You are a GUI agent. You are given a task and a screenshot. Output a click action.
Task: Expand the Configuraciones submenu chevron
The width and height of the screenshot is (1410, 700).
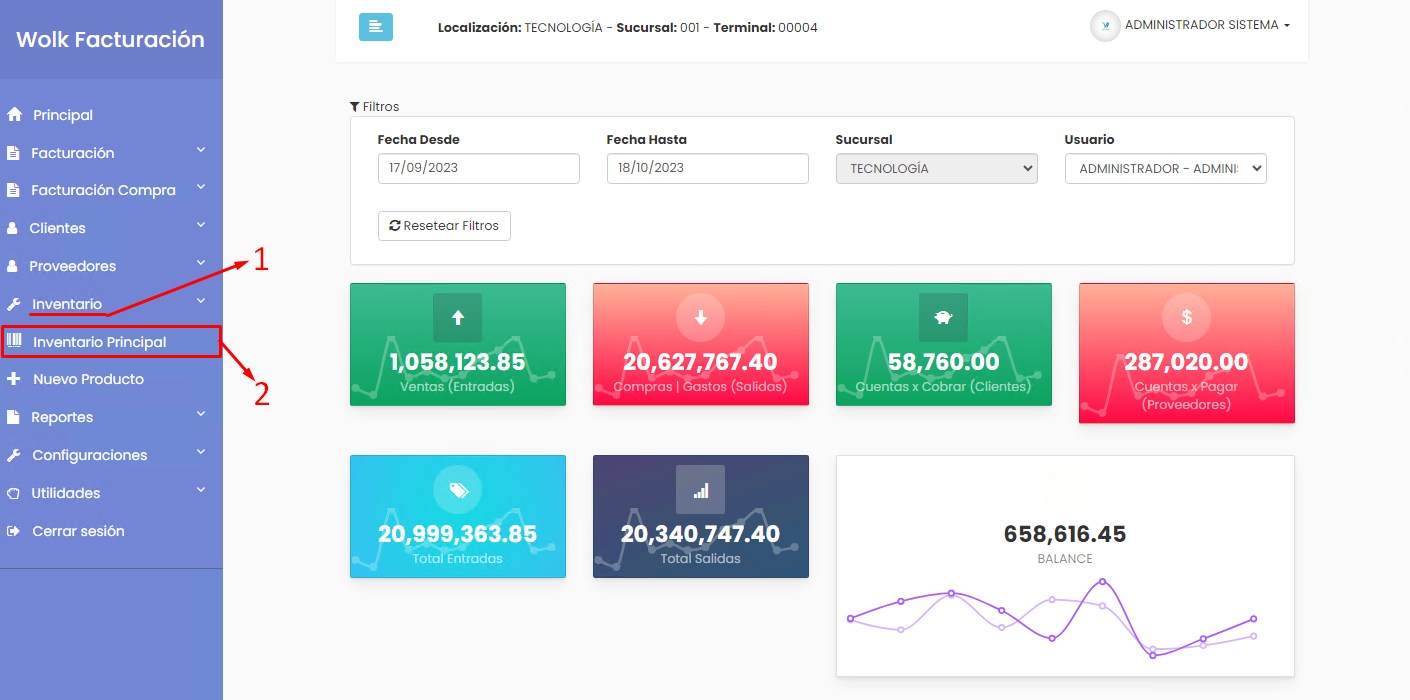[201, 452]
